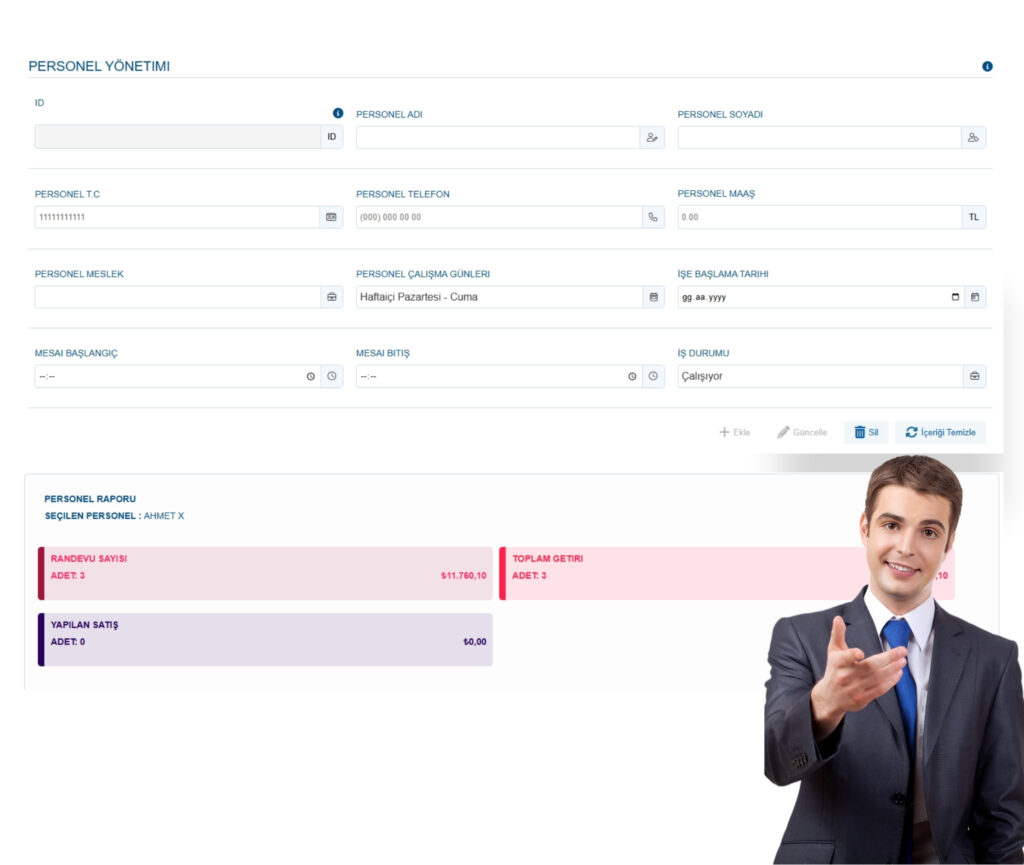The width and height of the screenshot is (1024, 865).
Task: Click the phone icon beside Personel Telefon
Action: [x=653, y=217]
